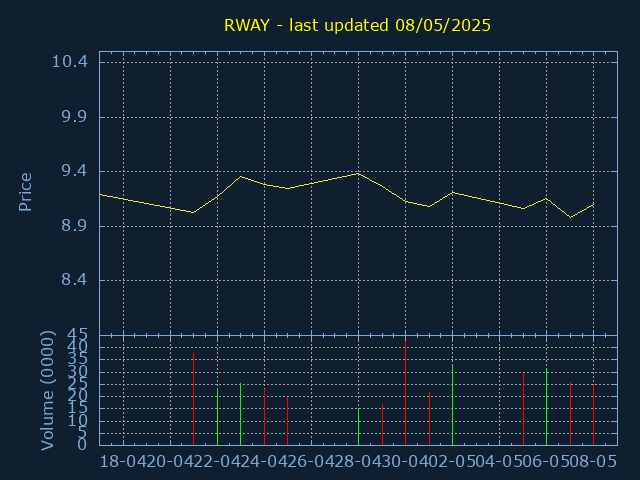This screenshot has width=640, height=480.
Task: Select the 9.4 price tick label
Action: 74,171
